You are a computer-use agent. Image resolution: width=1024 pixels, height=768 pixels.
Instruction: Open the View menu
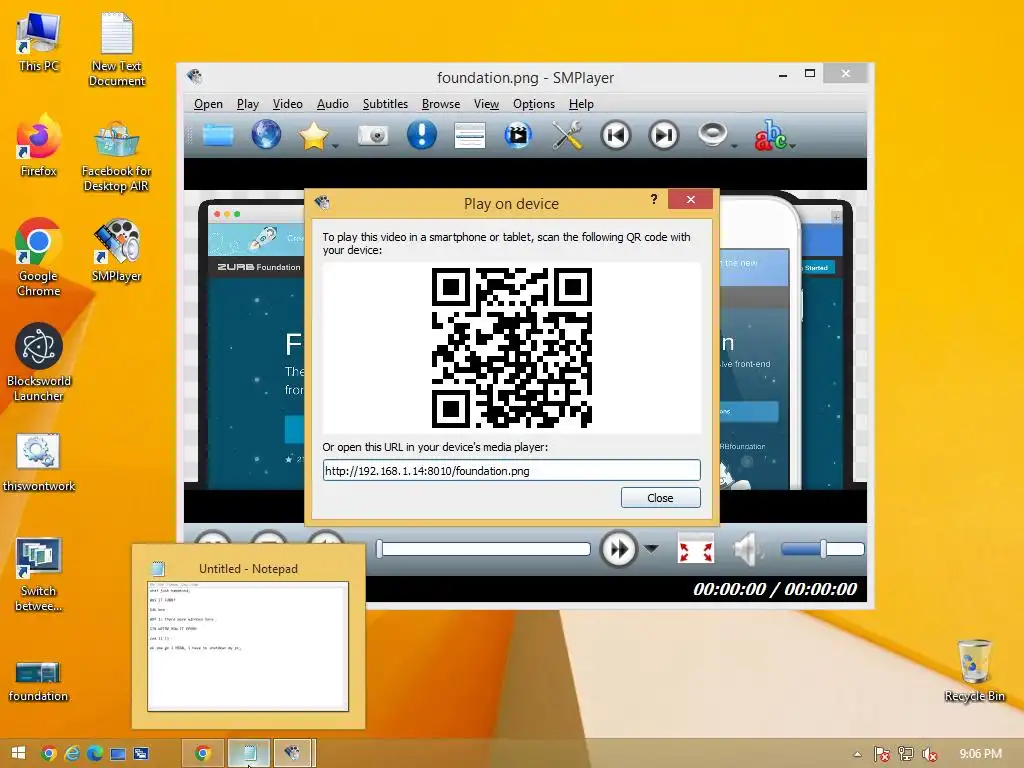[487, 104]
